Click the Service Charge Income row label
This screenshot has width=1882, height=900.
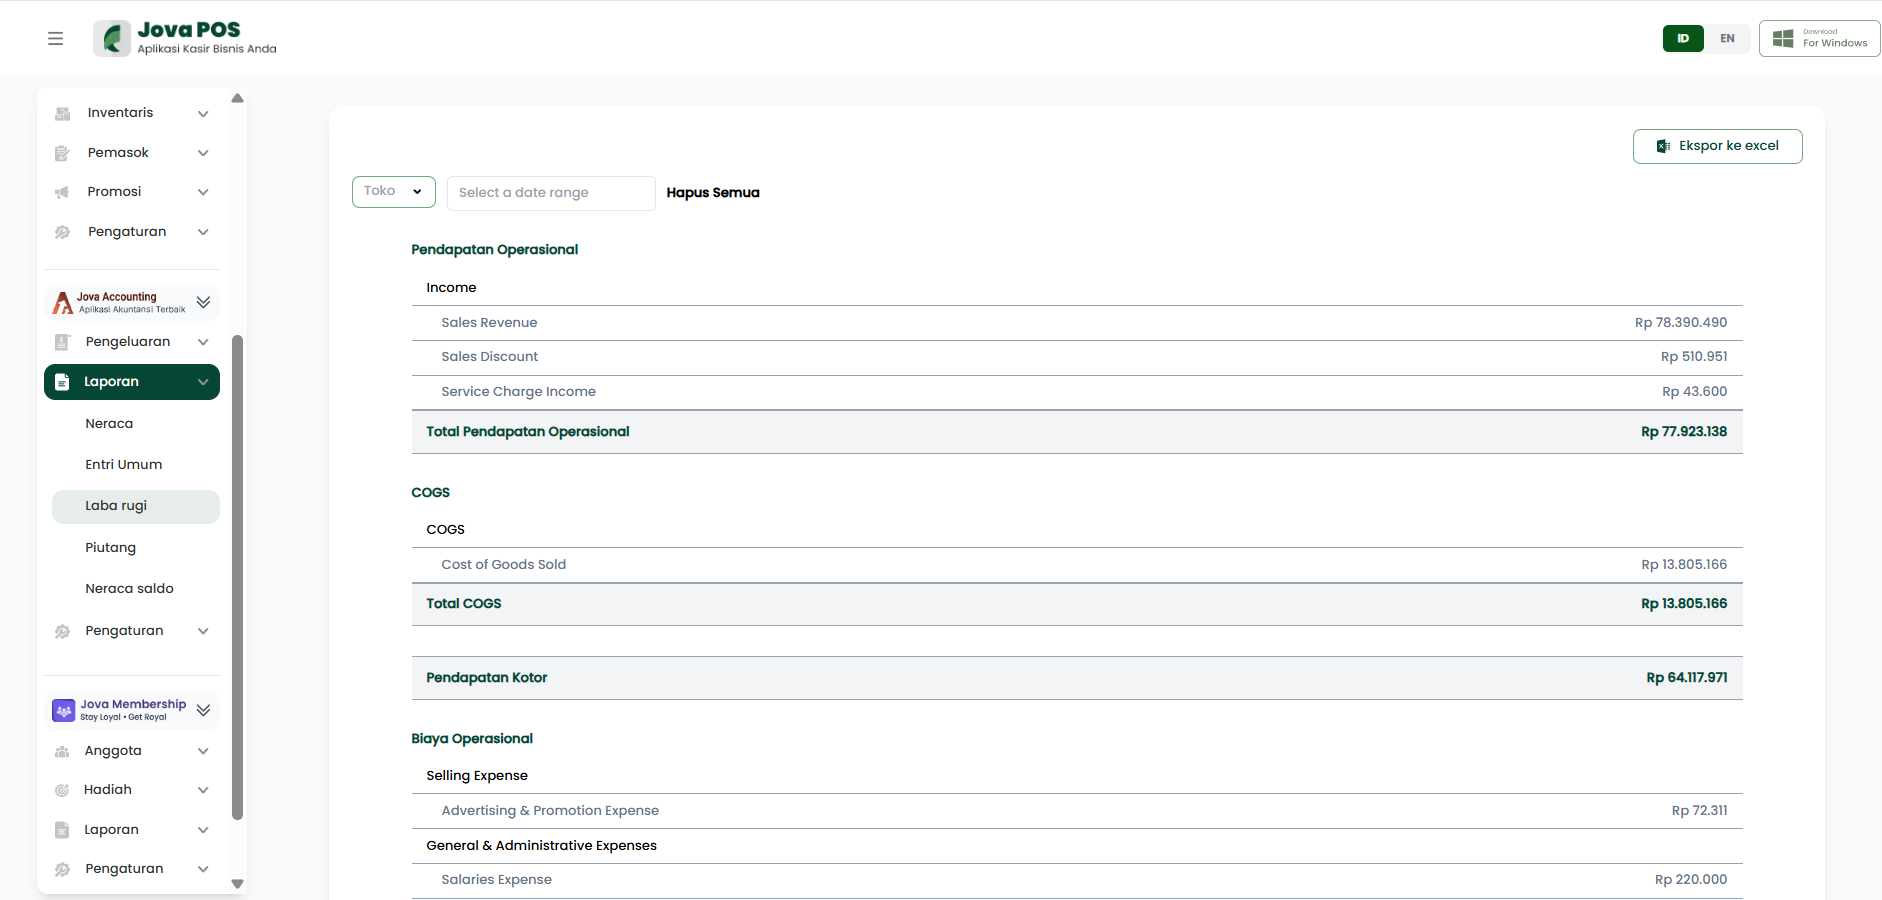coord(518,392)
